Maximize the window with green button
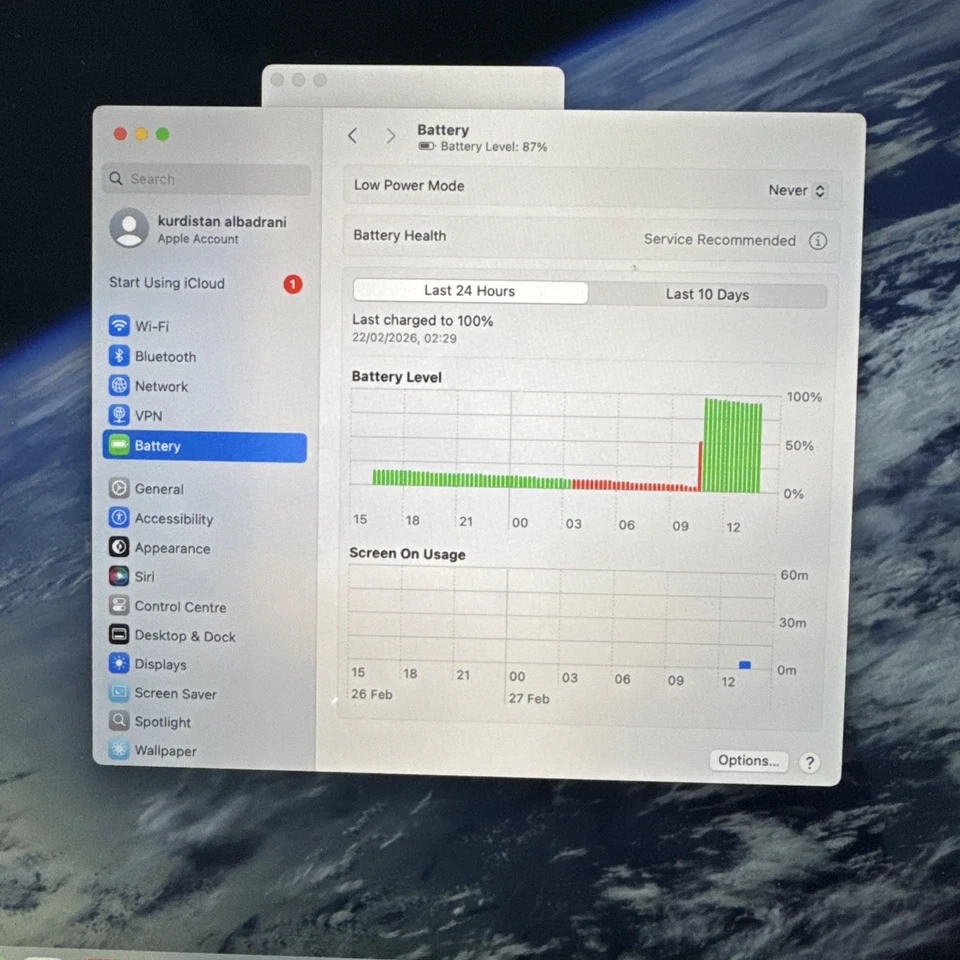 pos(163,134)
